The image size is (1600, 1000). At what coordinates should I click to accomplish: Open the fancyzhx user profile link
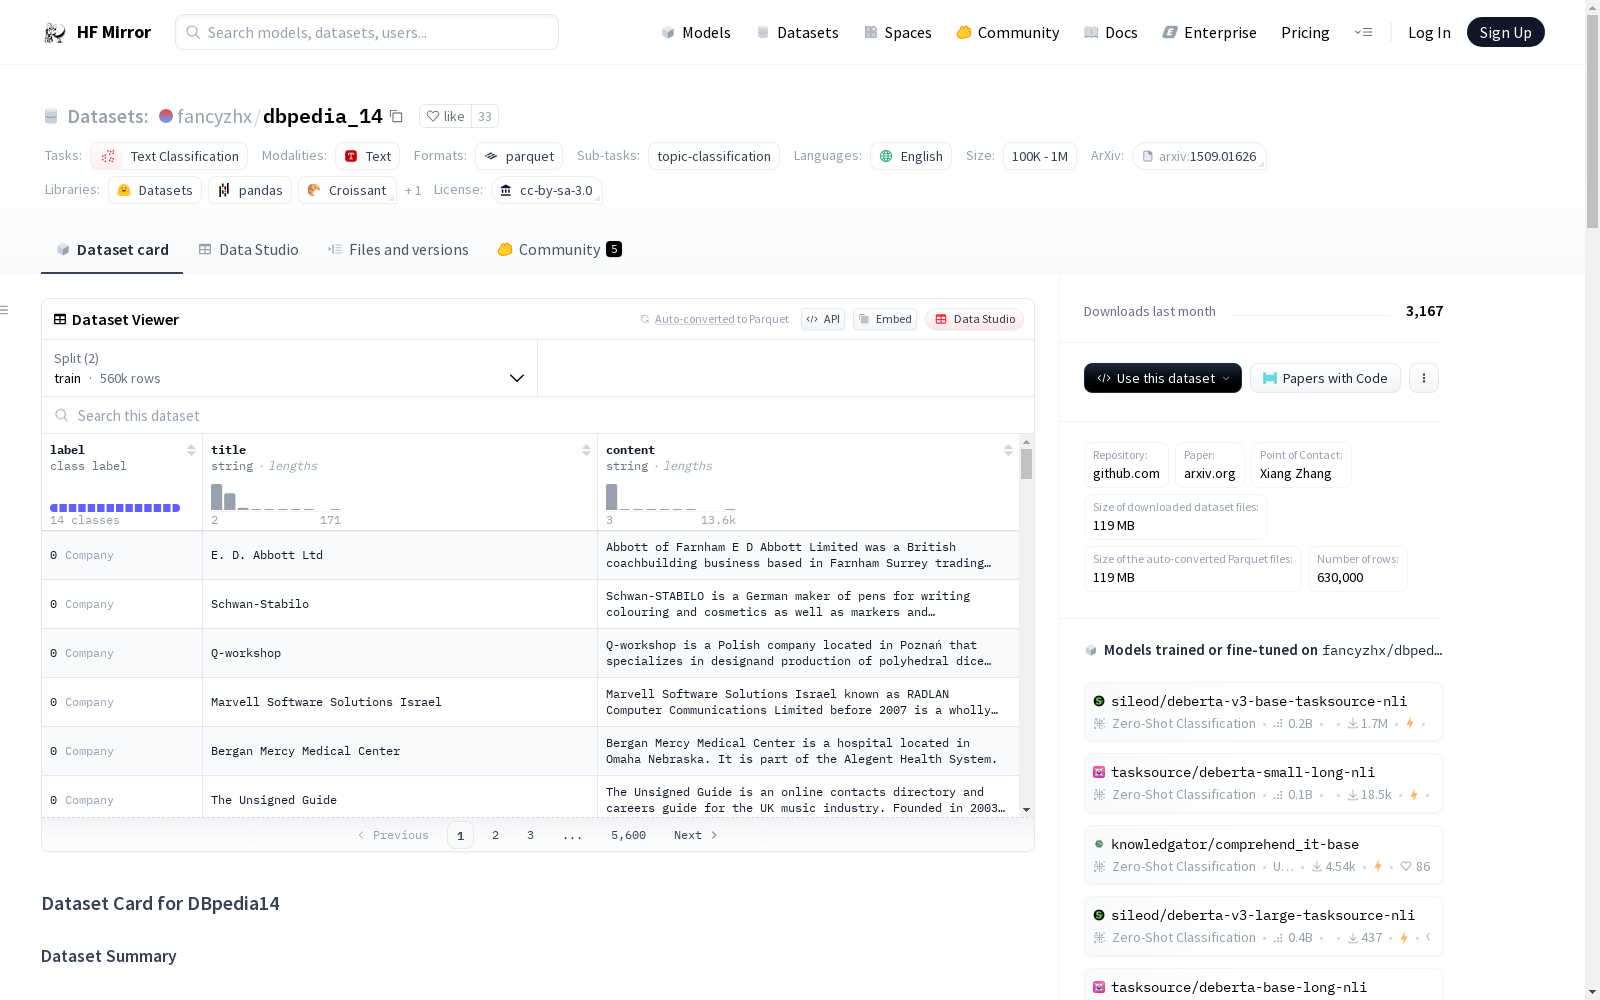point(214,117)
